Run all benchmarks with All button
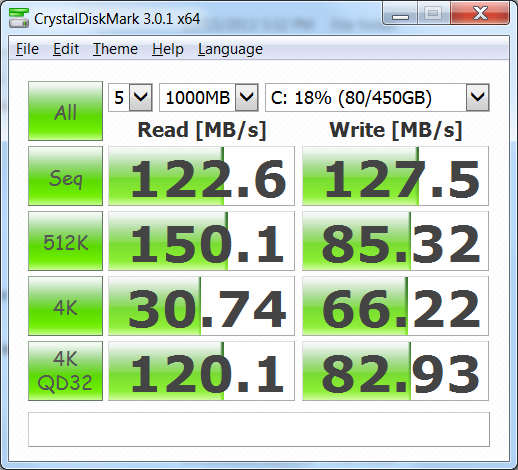This screenshot has width=518, height=470. point(65,111)
